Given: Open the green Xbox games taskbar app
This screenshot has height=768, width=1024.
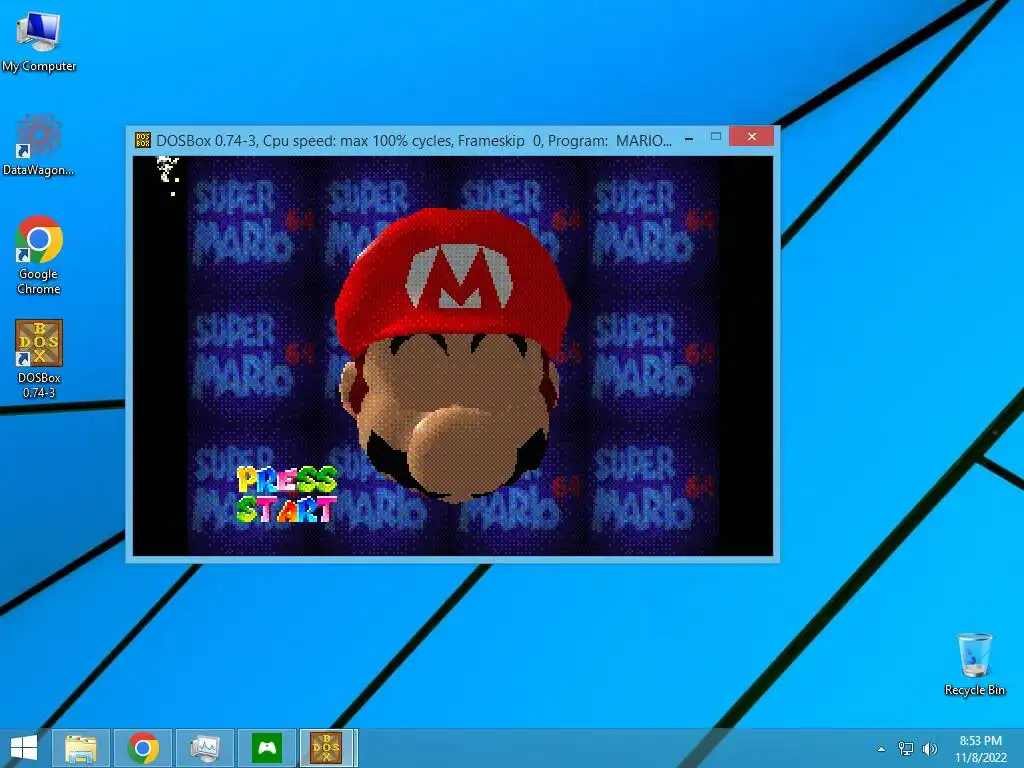Looking at the screenshot, I should coord(266,748).
